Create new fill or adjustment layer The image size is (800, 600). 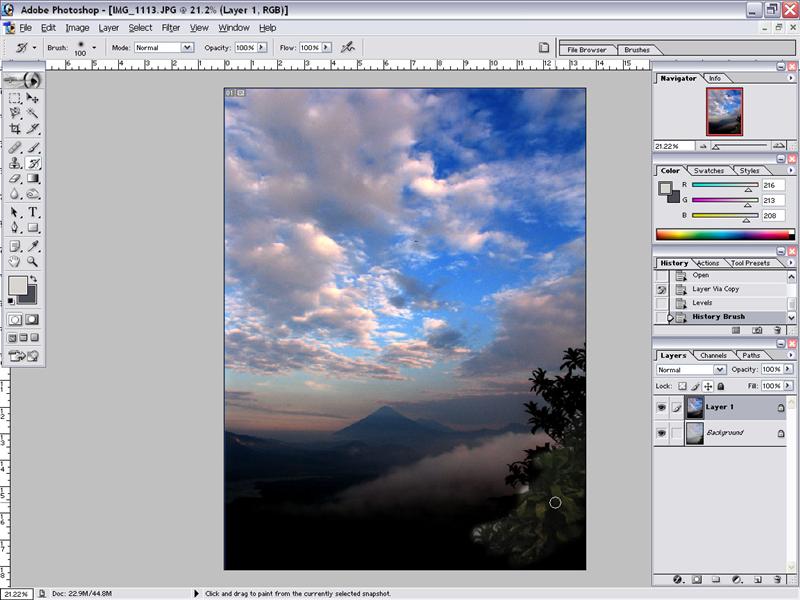point(737,579)
